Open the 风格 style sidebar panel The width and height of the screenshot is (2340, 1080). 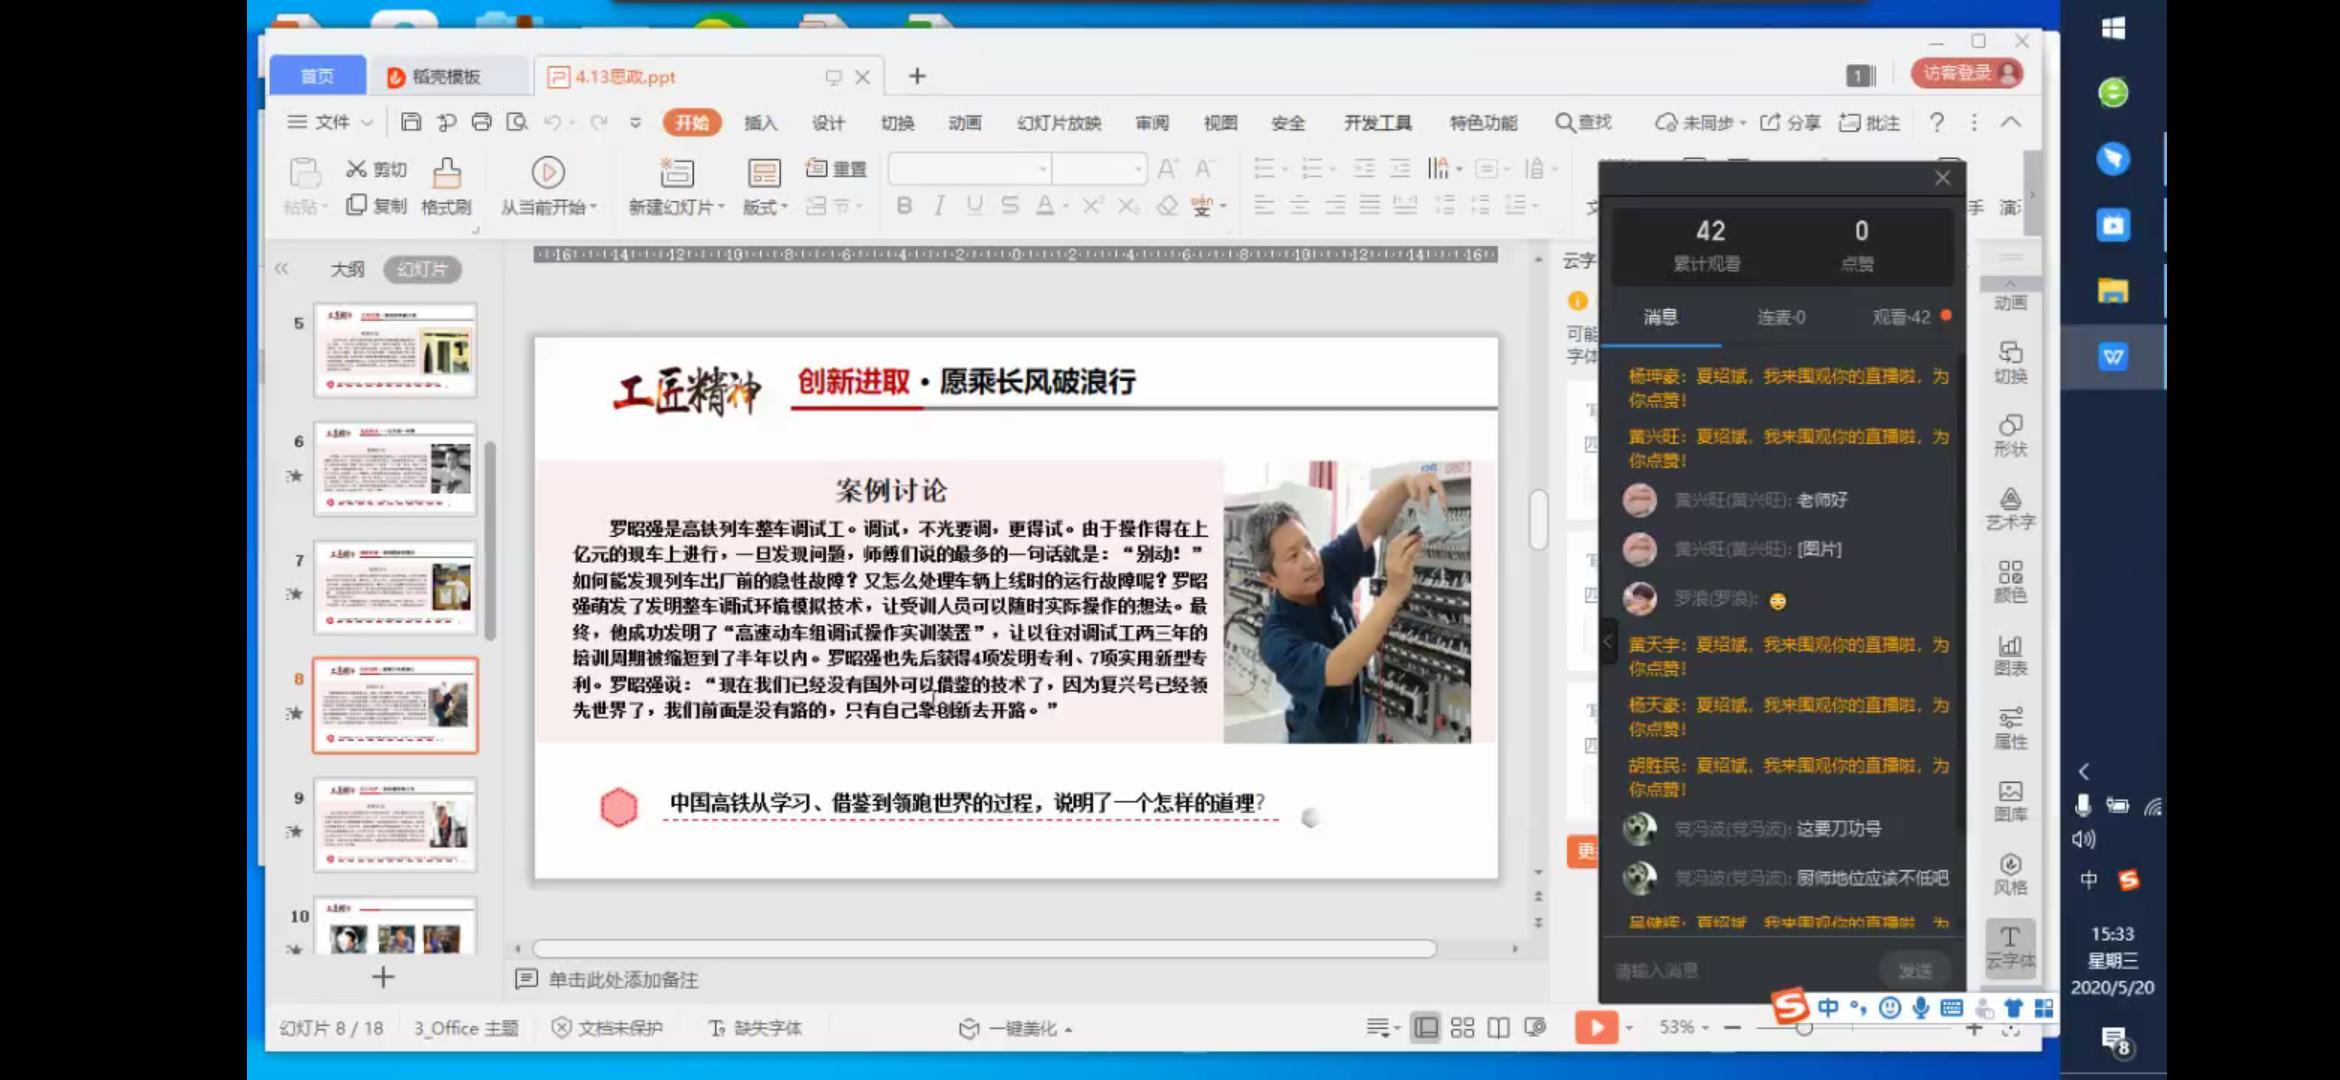2010,874
